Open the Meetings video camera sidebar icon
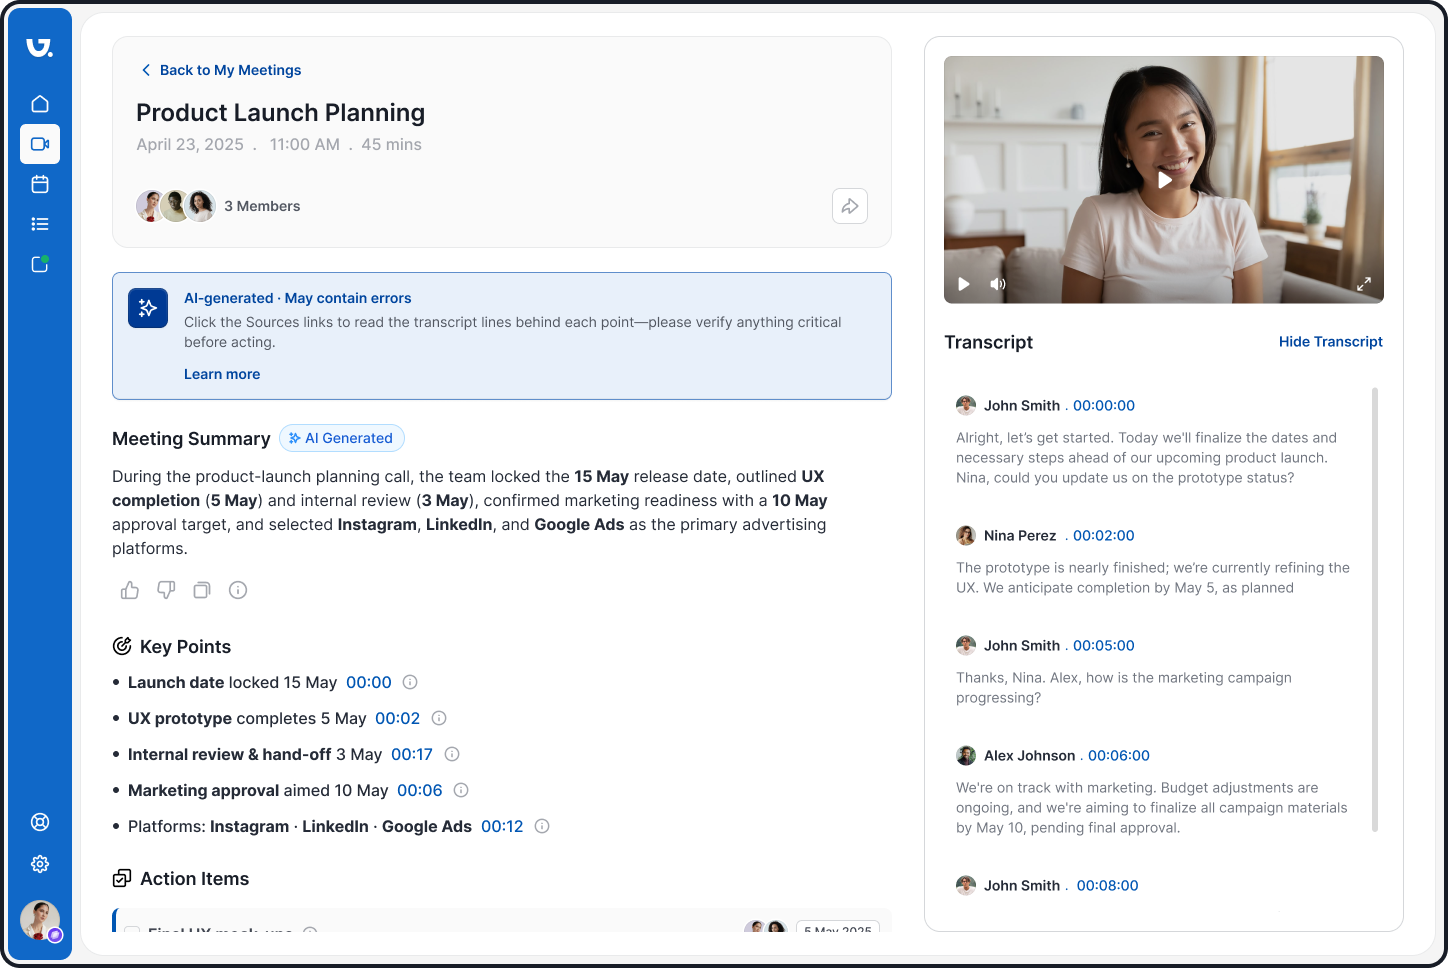 40,144
